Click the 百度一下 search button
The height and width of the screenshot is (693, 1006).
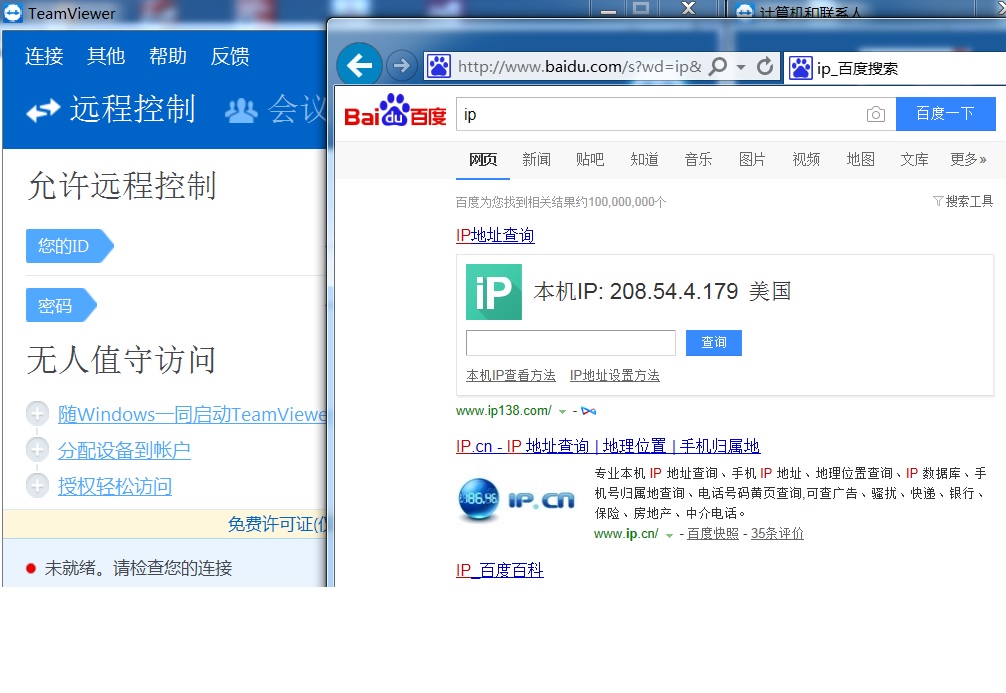coord(946,114)
